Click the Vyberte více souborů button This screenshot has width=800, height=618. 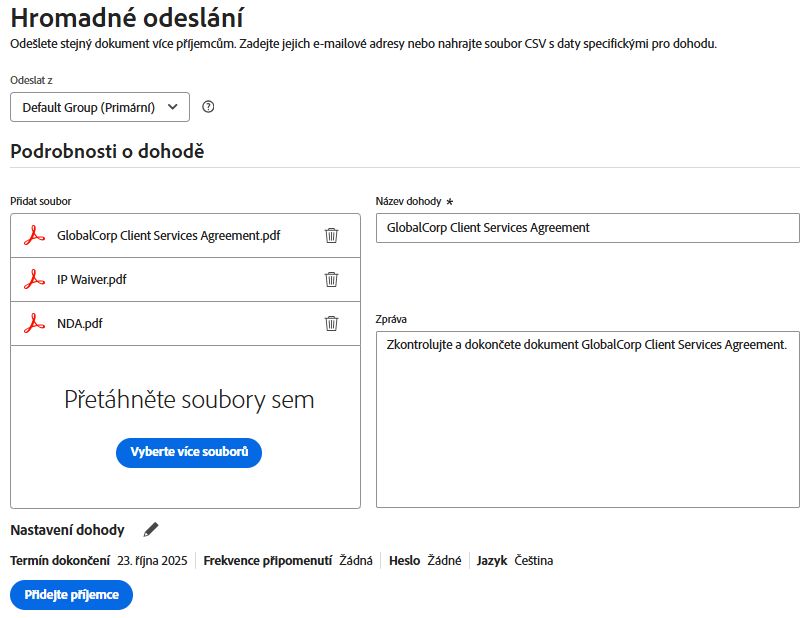coord(189,452)
